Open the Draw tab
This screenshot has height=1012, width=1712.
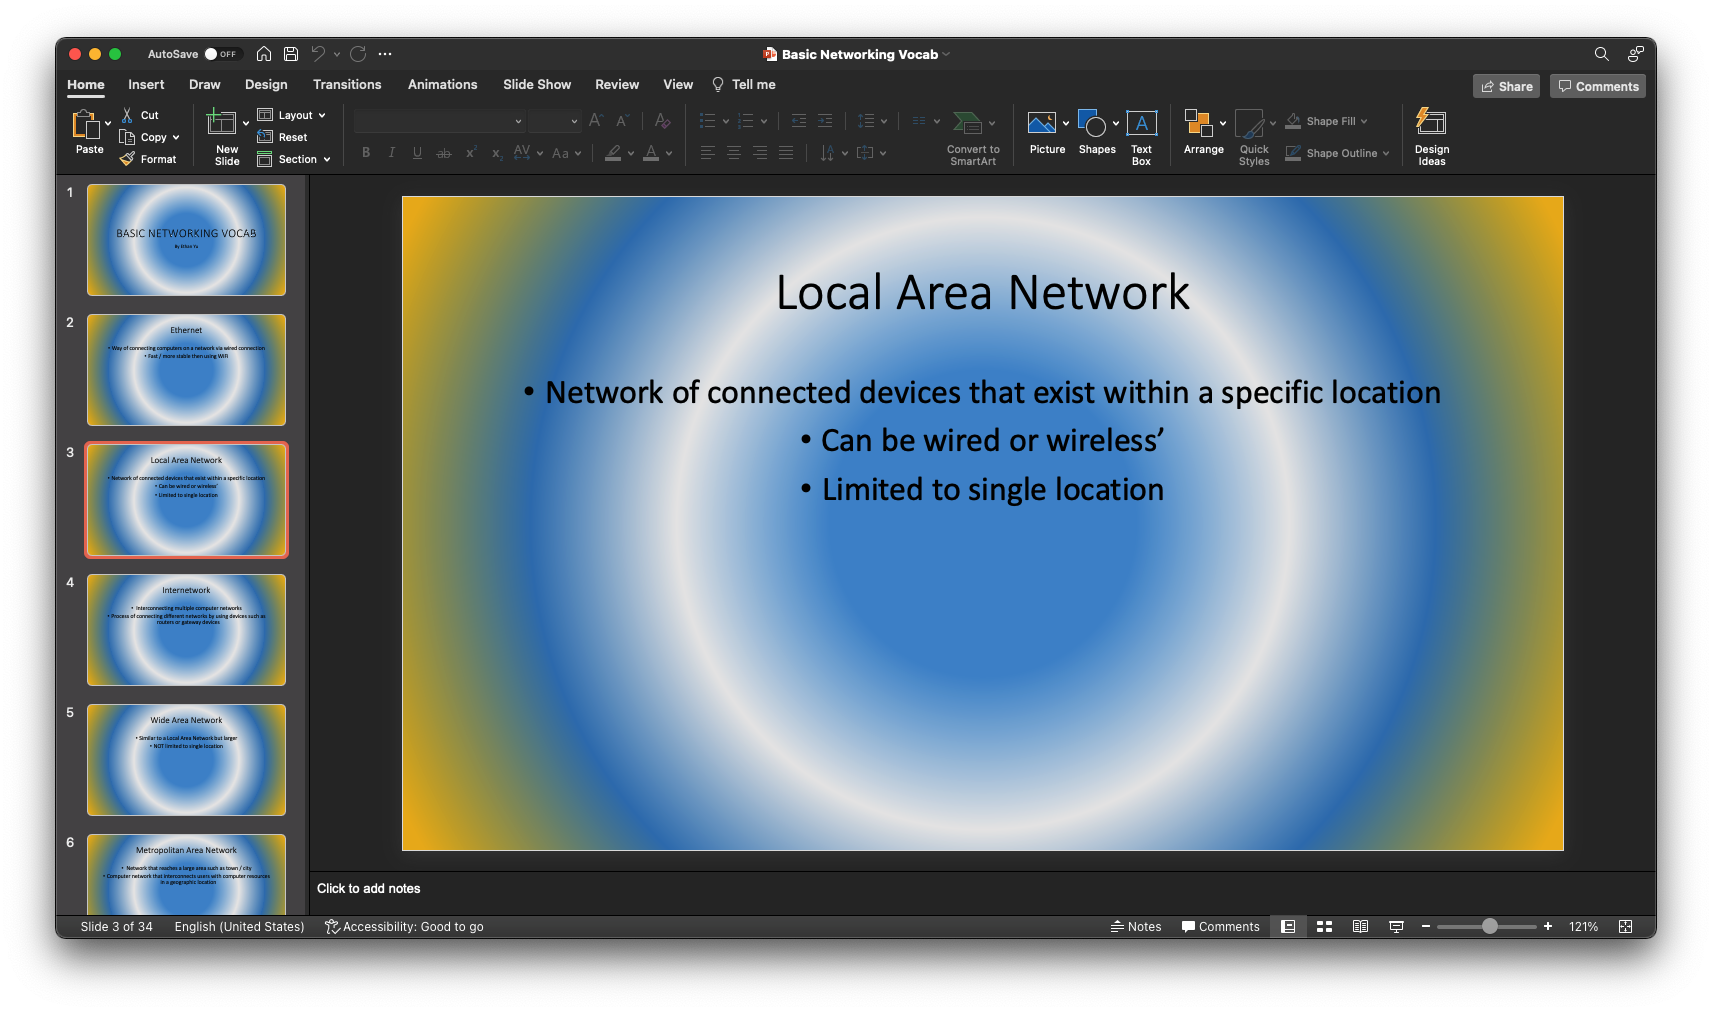point(204,85)
